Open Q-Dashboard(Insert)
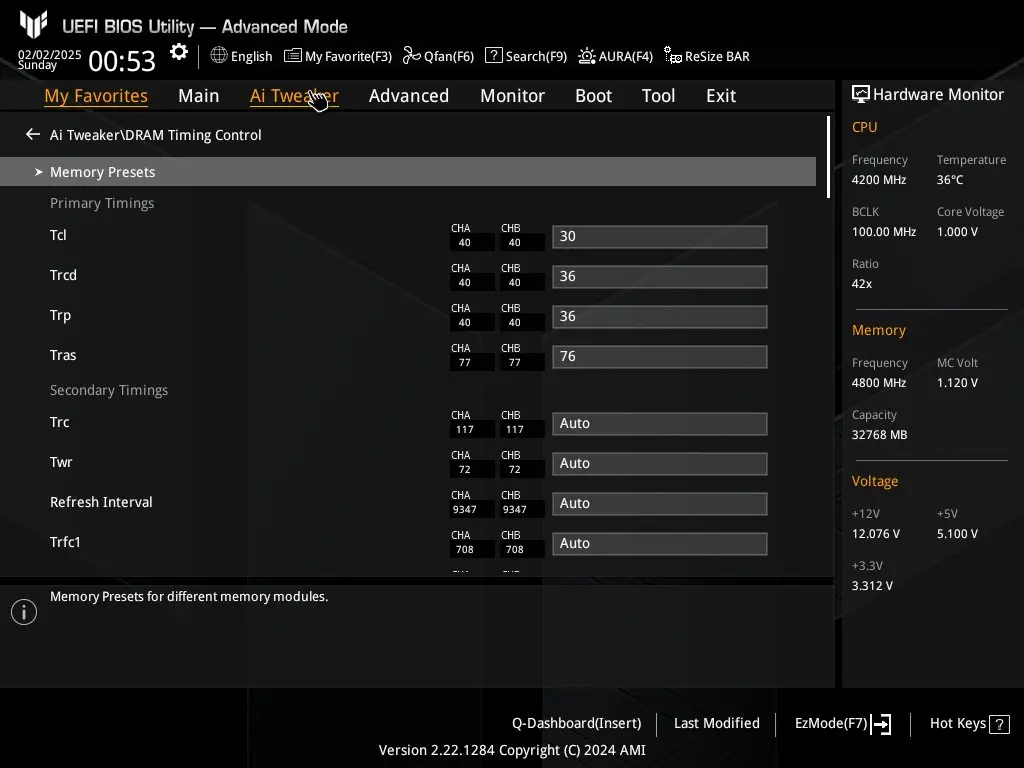 tap(577, 724)
